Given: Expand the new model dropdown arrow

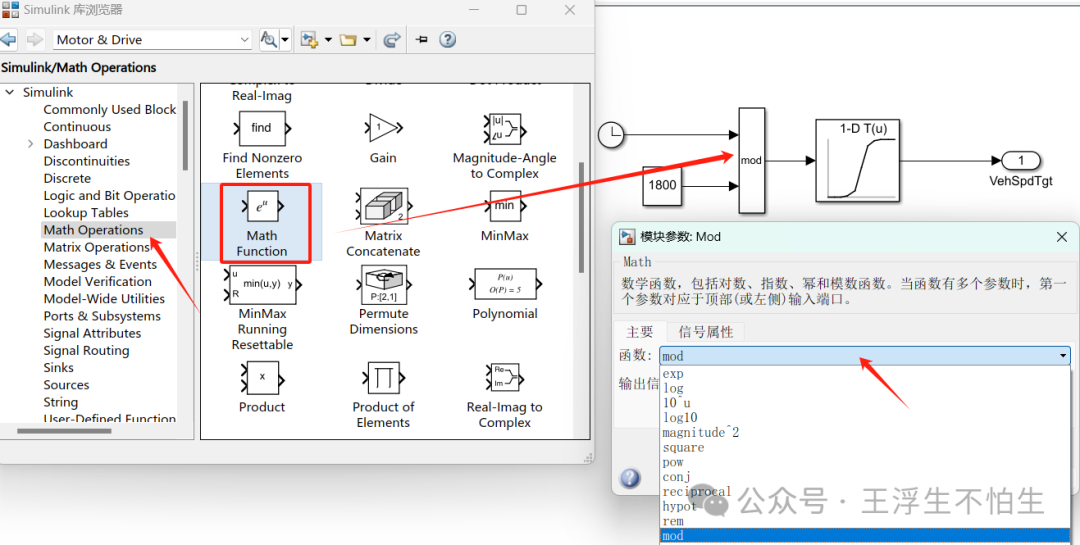Looking at the screenshot, I should 328,40.
